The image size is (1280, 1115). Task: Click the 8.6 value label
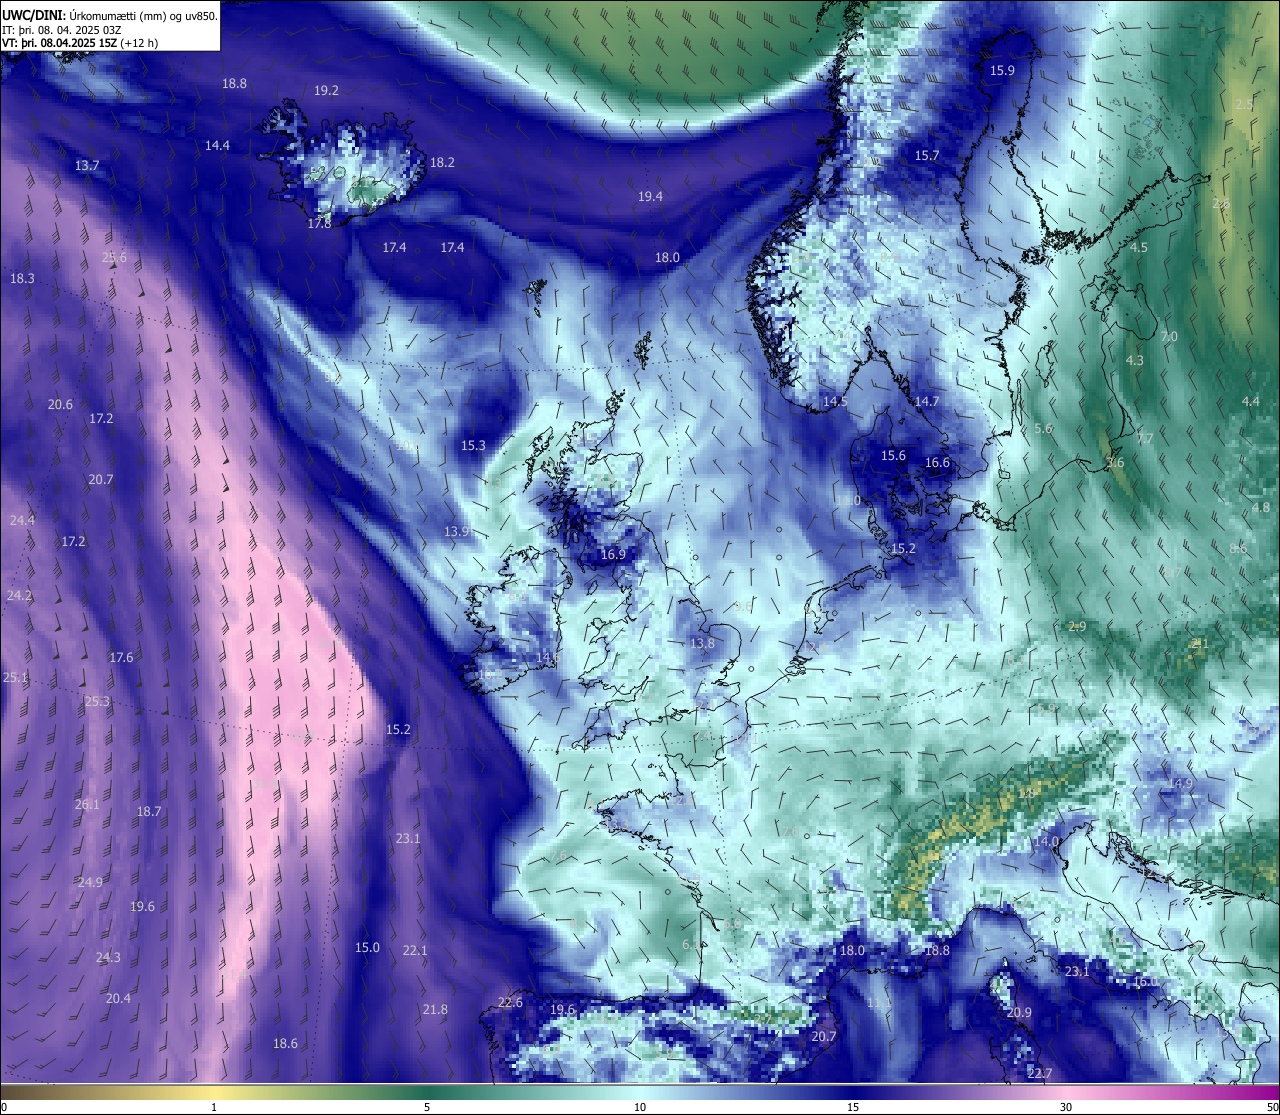[1238, 548]
